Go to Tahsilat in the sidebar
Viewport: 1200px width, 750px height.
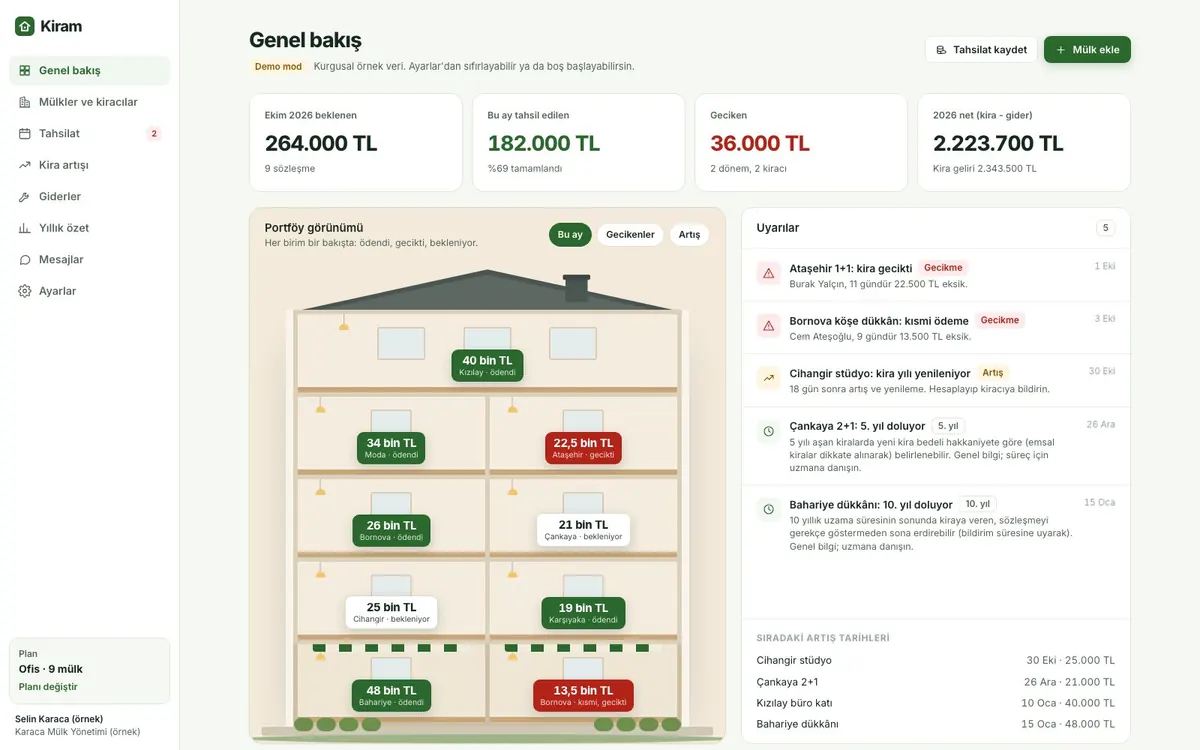click(90, 134)
